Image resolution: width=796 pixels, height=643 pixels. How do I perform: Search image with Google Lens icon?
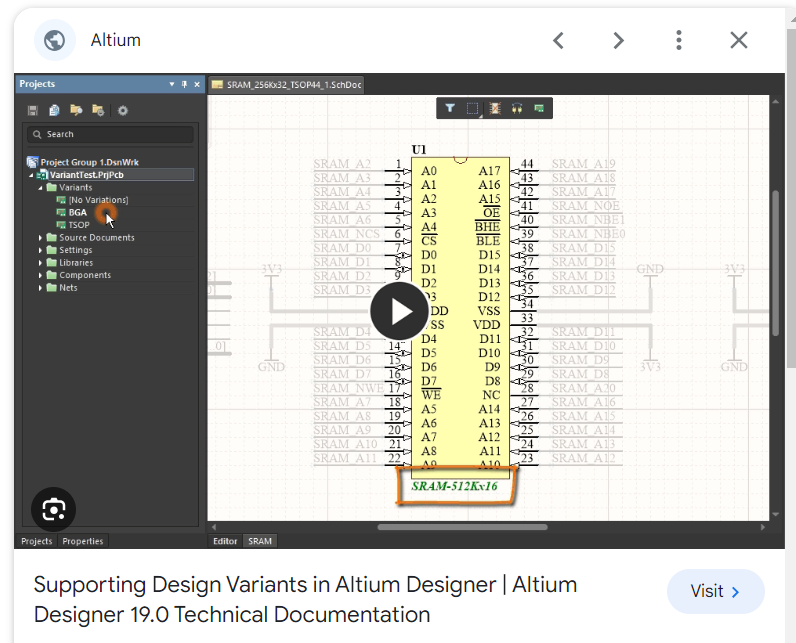(x=53, y=509)
